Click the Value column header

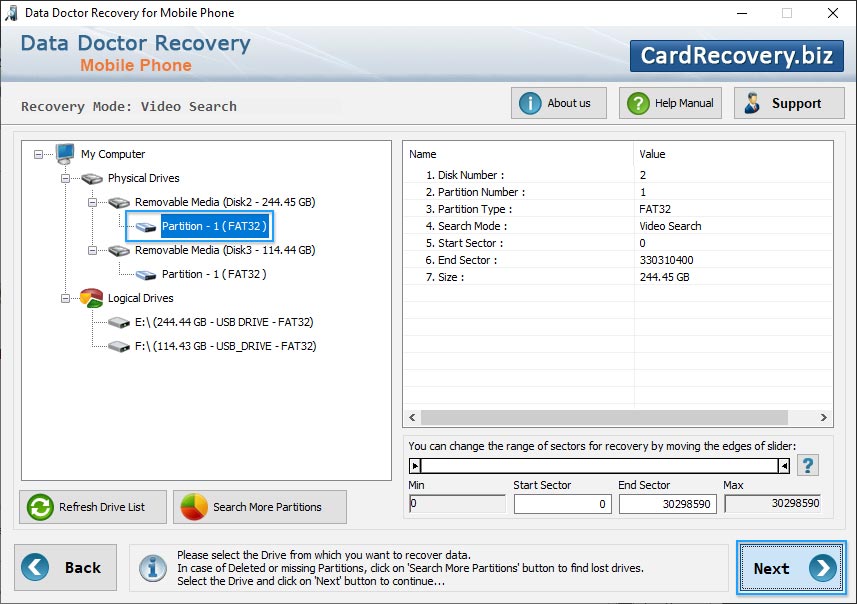(733, 154)
